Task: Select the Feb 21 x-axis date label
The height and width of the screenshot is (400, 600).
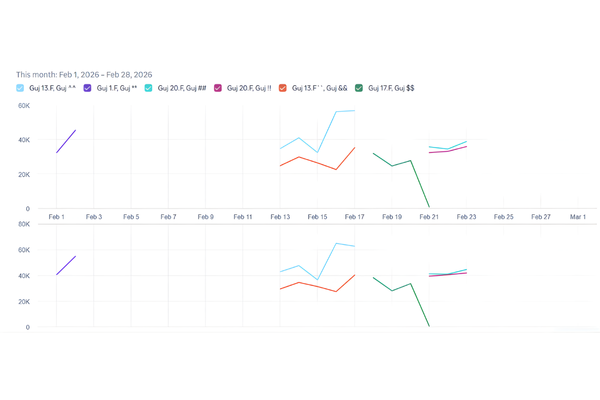Action: click(429, 217)
